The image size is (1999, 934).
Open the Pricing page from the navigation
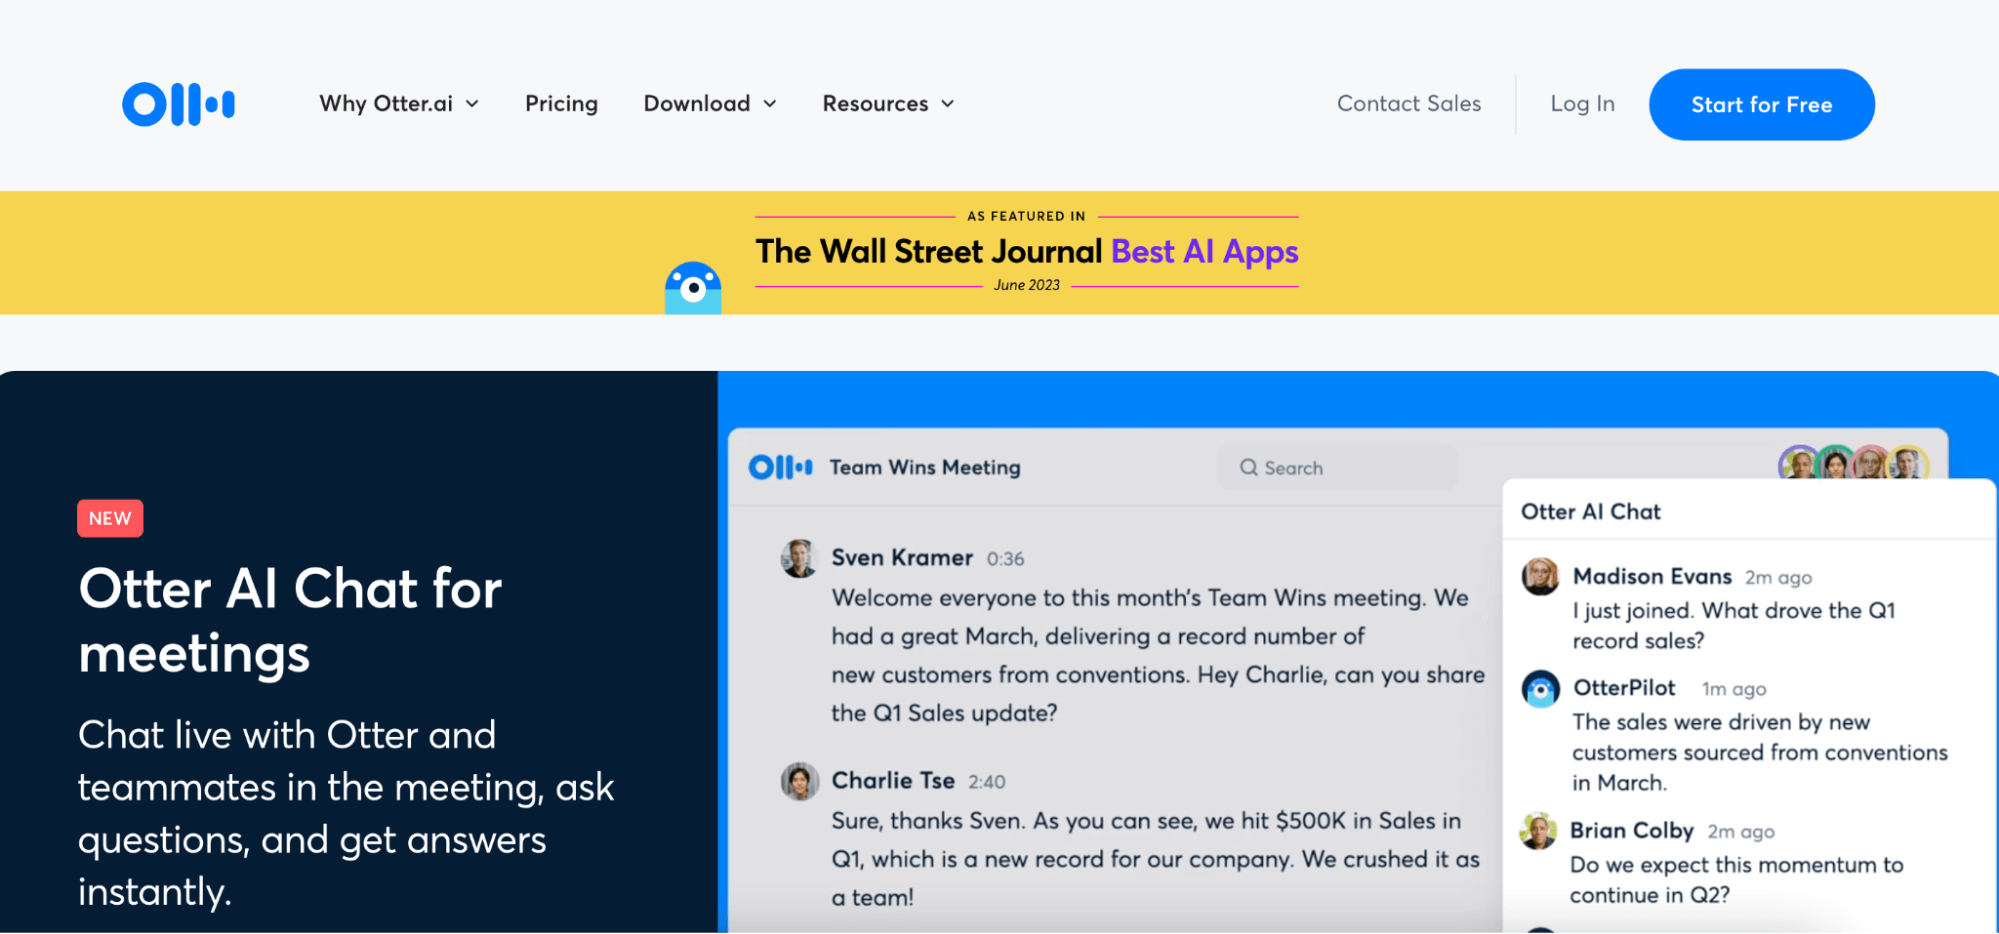point(561,103)
